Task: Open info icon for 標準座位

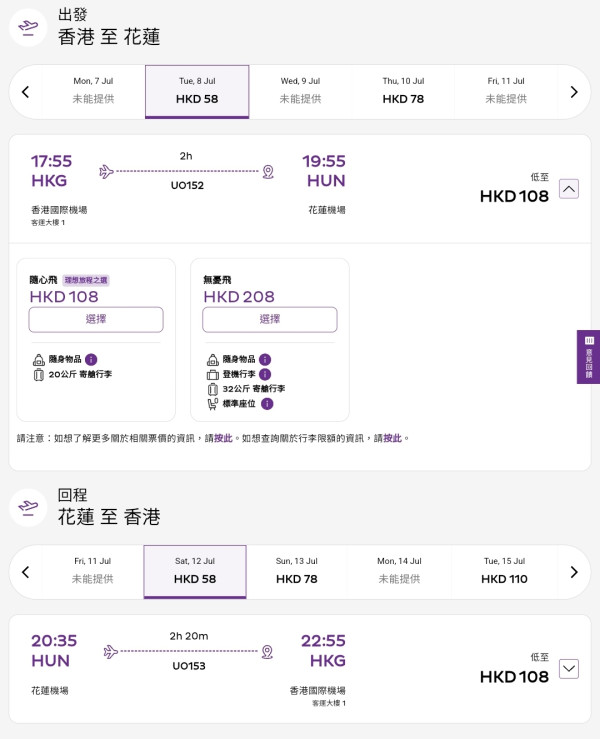Action: click(x=267, y=404)
